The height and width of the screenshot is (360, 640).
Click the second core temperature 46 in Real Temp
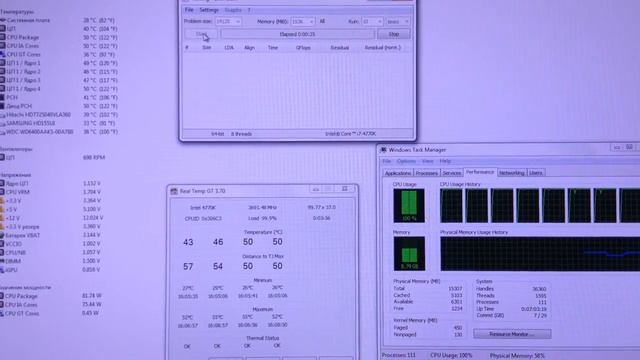pyautogui.click(x=218, y=242)
